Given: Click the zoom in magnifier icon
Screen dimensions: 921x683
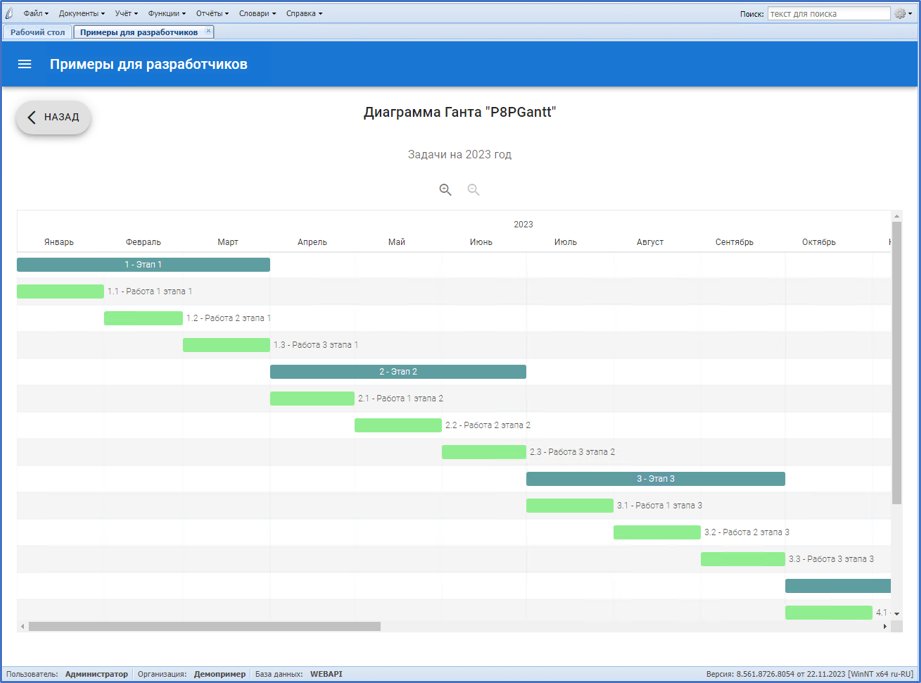Looking at the screenshot, I should click(446, 190).
